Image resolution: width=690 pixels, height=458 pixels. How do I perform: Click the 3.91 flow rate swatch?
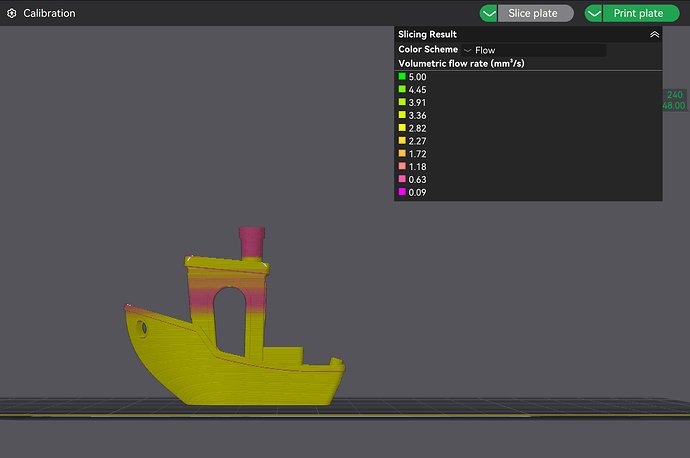(x=402, y=102)
